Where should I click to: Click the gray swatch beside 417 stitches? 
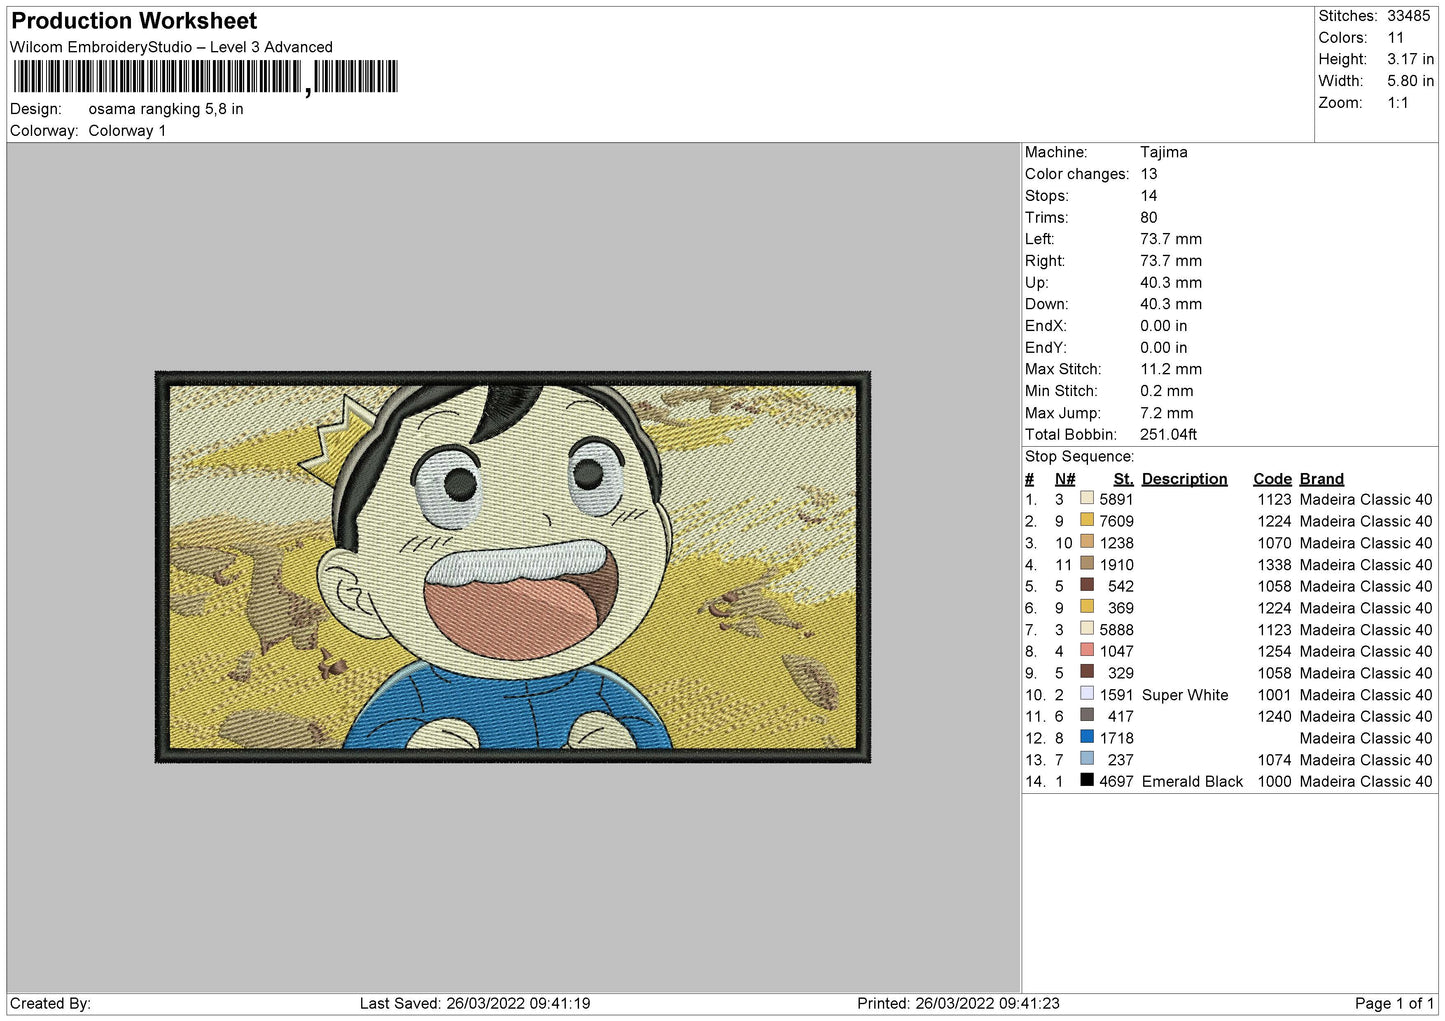(x=1087, y=715)
